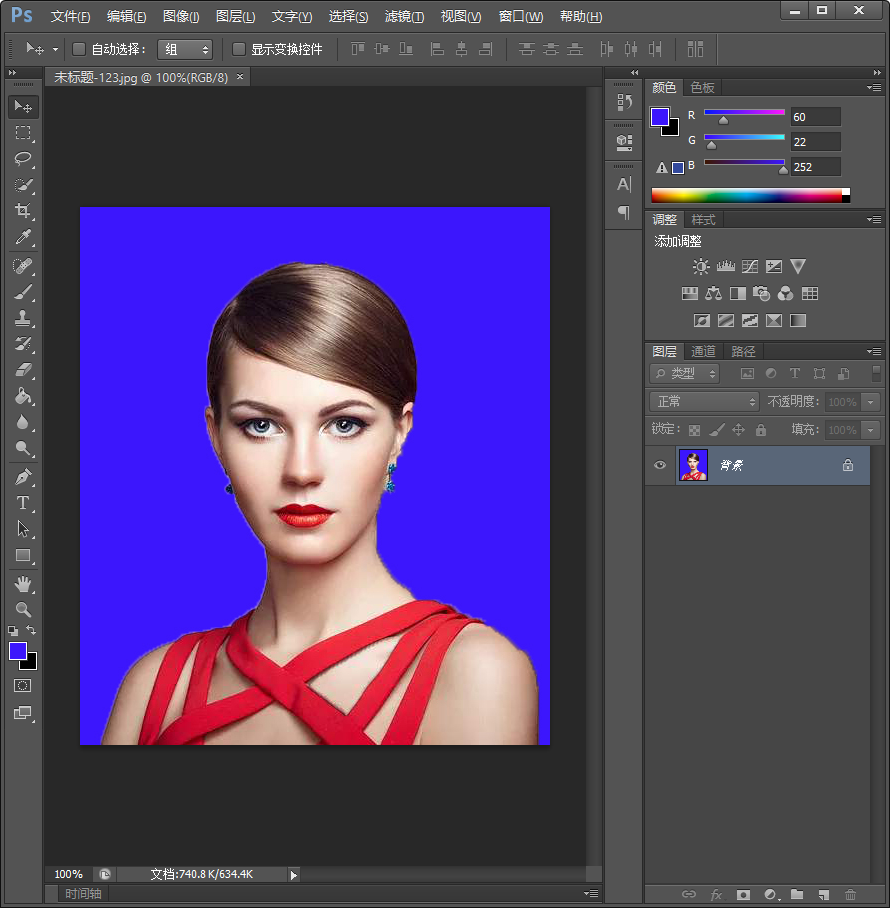Expand the status bar info arrow
This screenshot has width=890, height=908.
294,875
